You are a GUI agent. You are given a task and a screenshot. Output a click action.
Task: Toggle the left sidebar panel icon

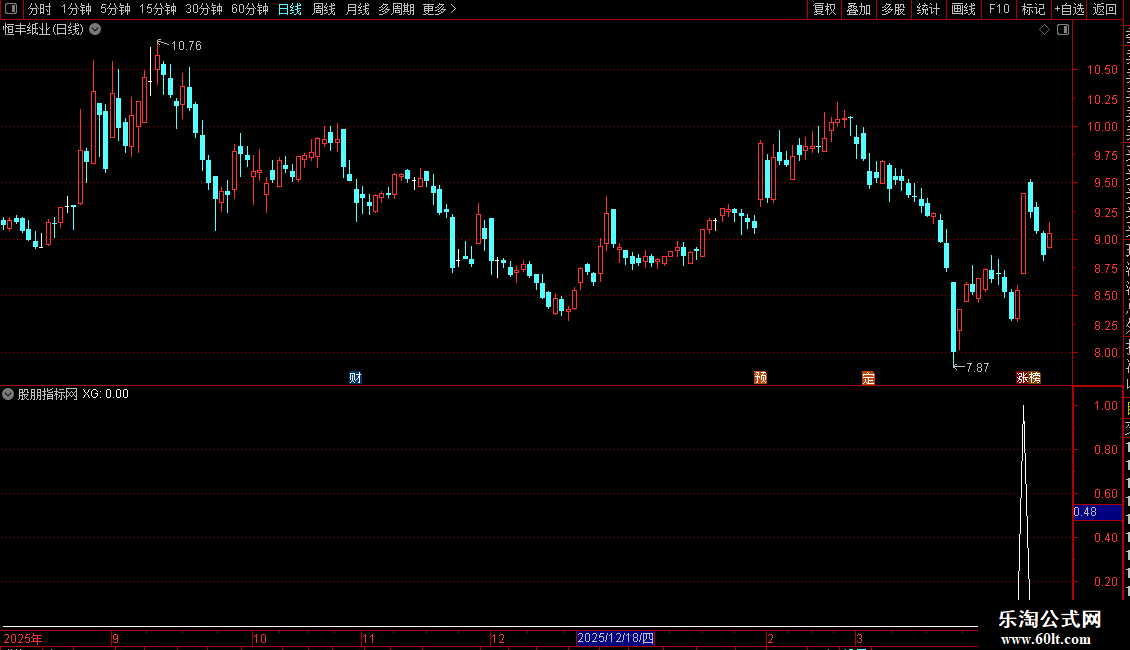11,9
